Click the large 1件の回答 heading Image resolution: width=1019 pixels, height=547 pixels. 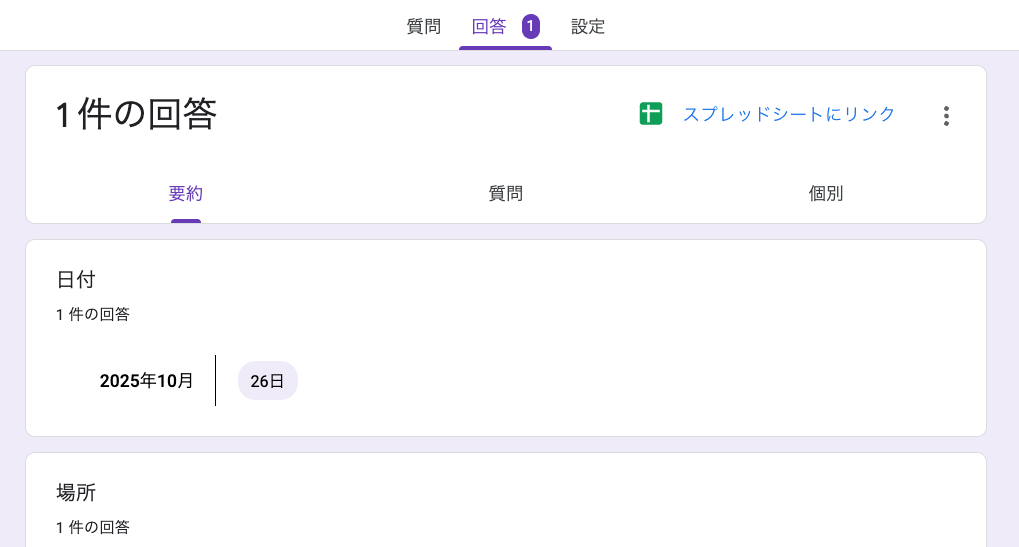(x=136, y=115)
